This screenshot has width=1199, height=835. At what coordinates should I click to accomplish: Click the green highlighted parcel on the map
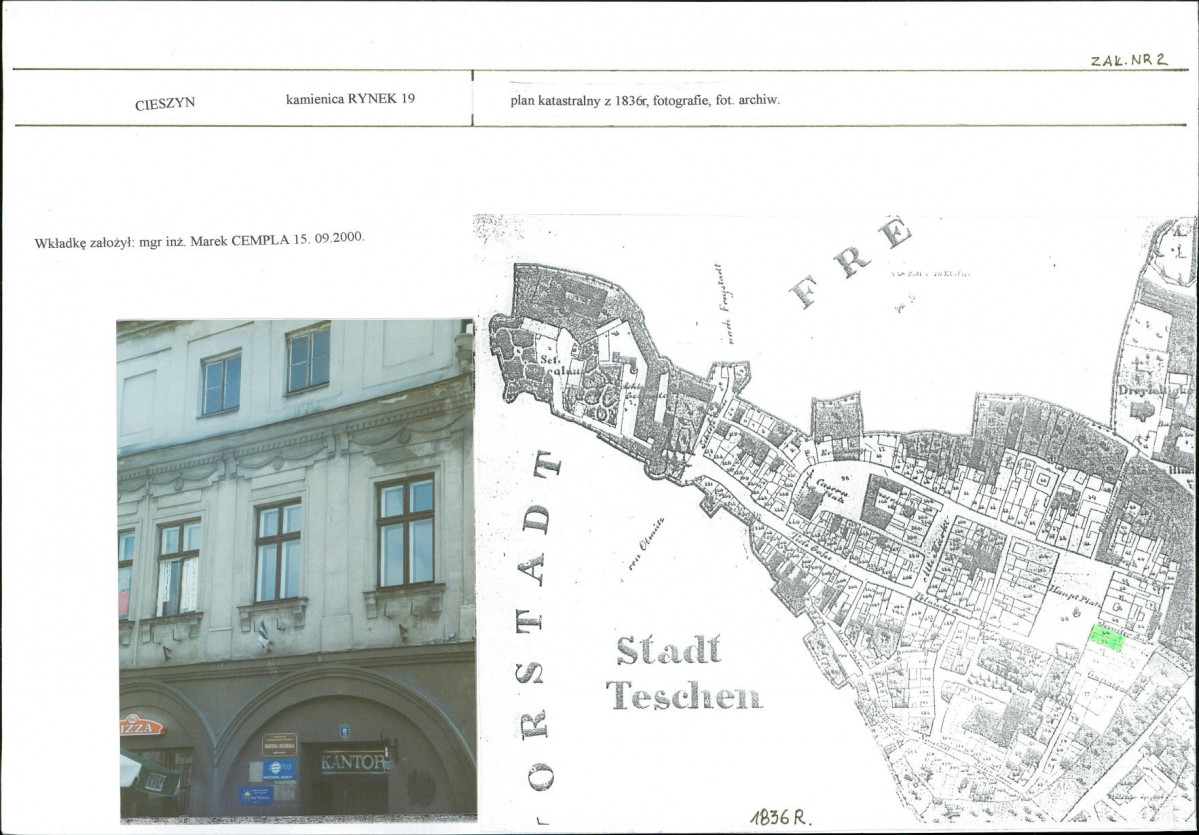click(x=1106, y=638)
